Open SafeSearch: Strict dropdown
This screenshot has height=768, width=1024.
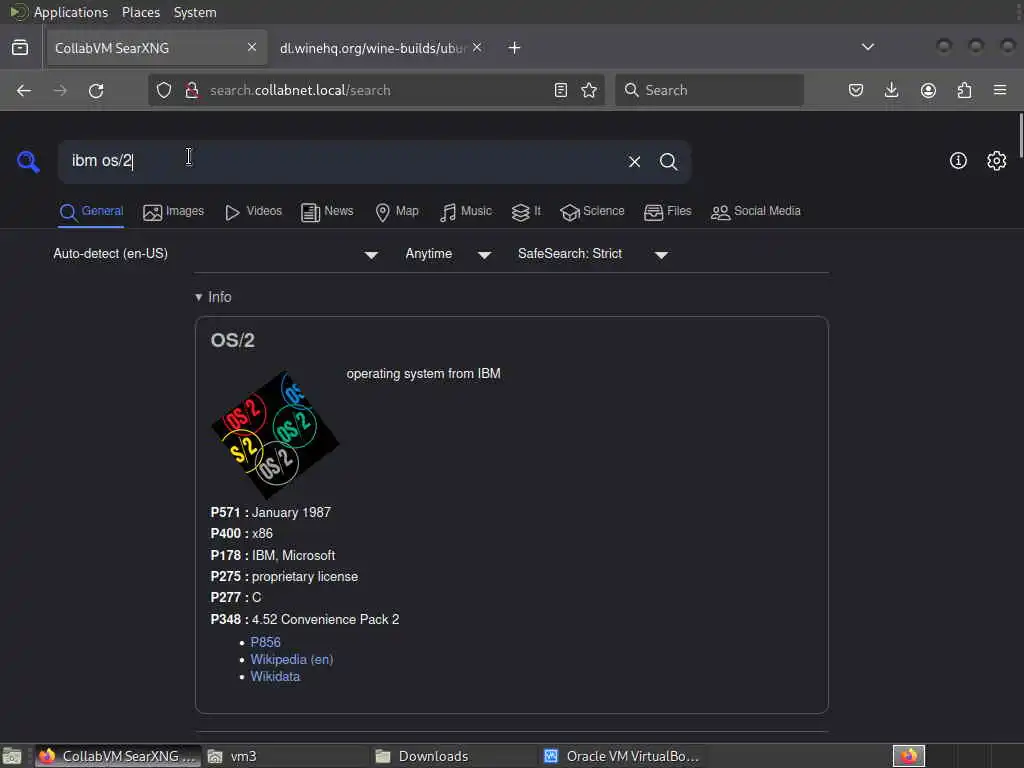592,254
